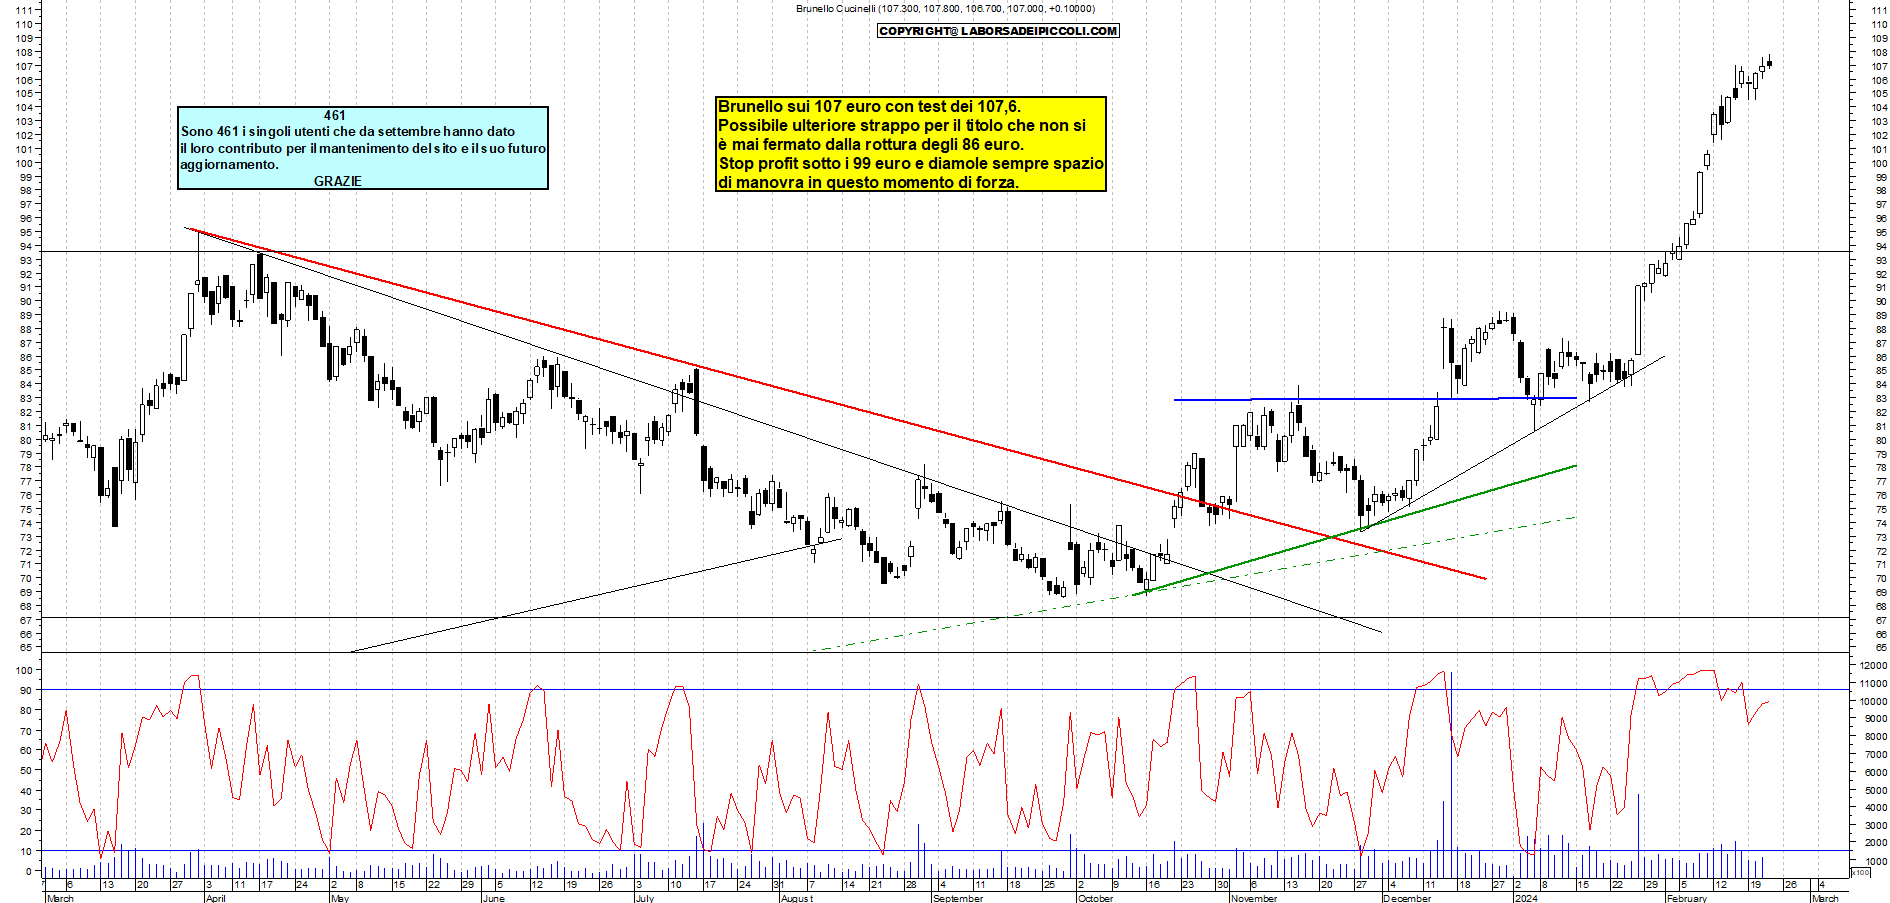
Task: Select the December label on time axis
Action: 1407,898
